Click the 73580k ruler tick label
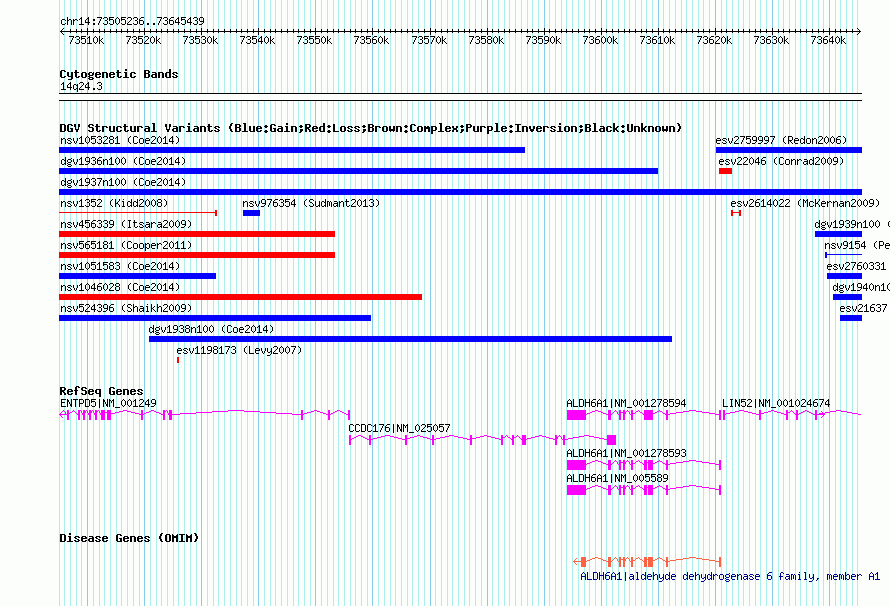Image resolution: width=890 pixels, height=606 pixels. [x=486, y=40]
